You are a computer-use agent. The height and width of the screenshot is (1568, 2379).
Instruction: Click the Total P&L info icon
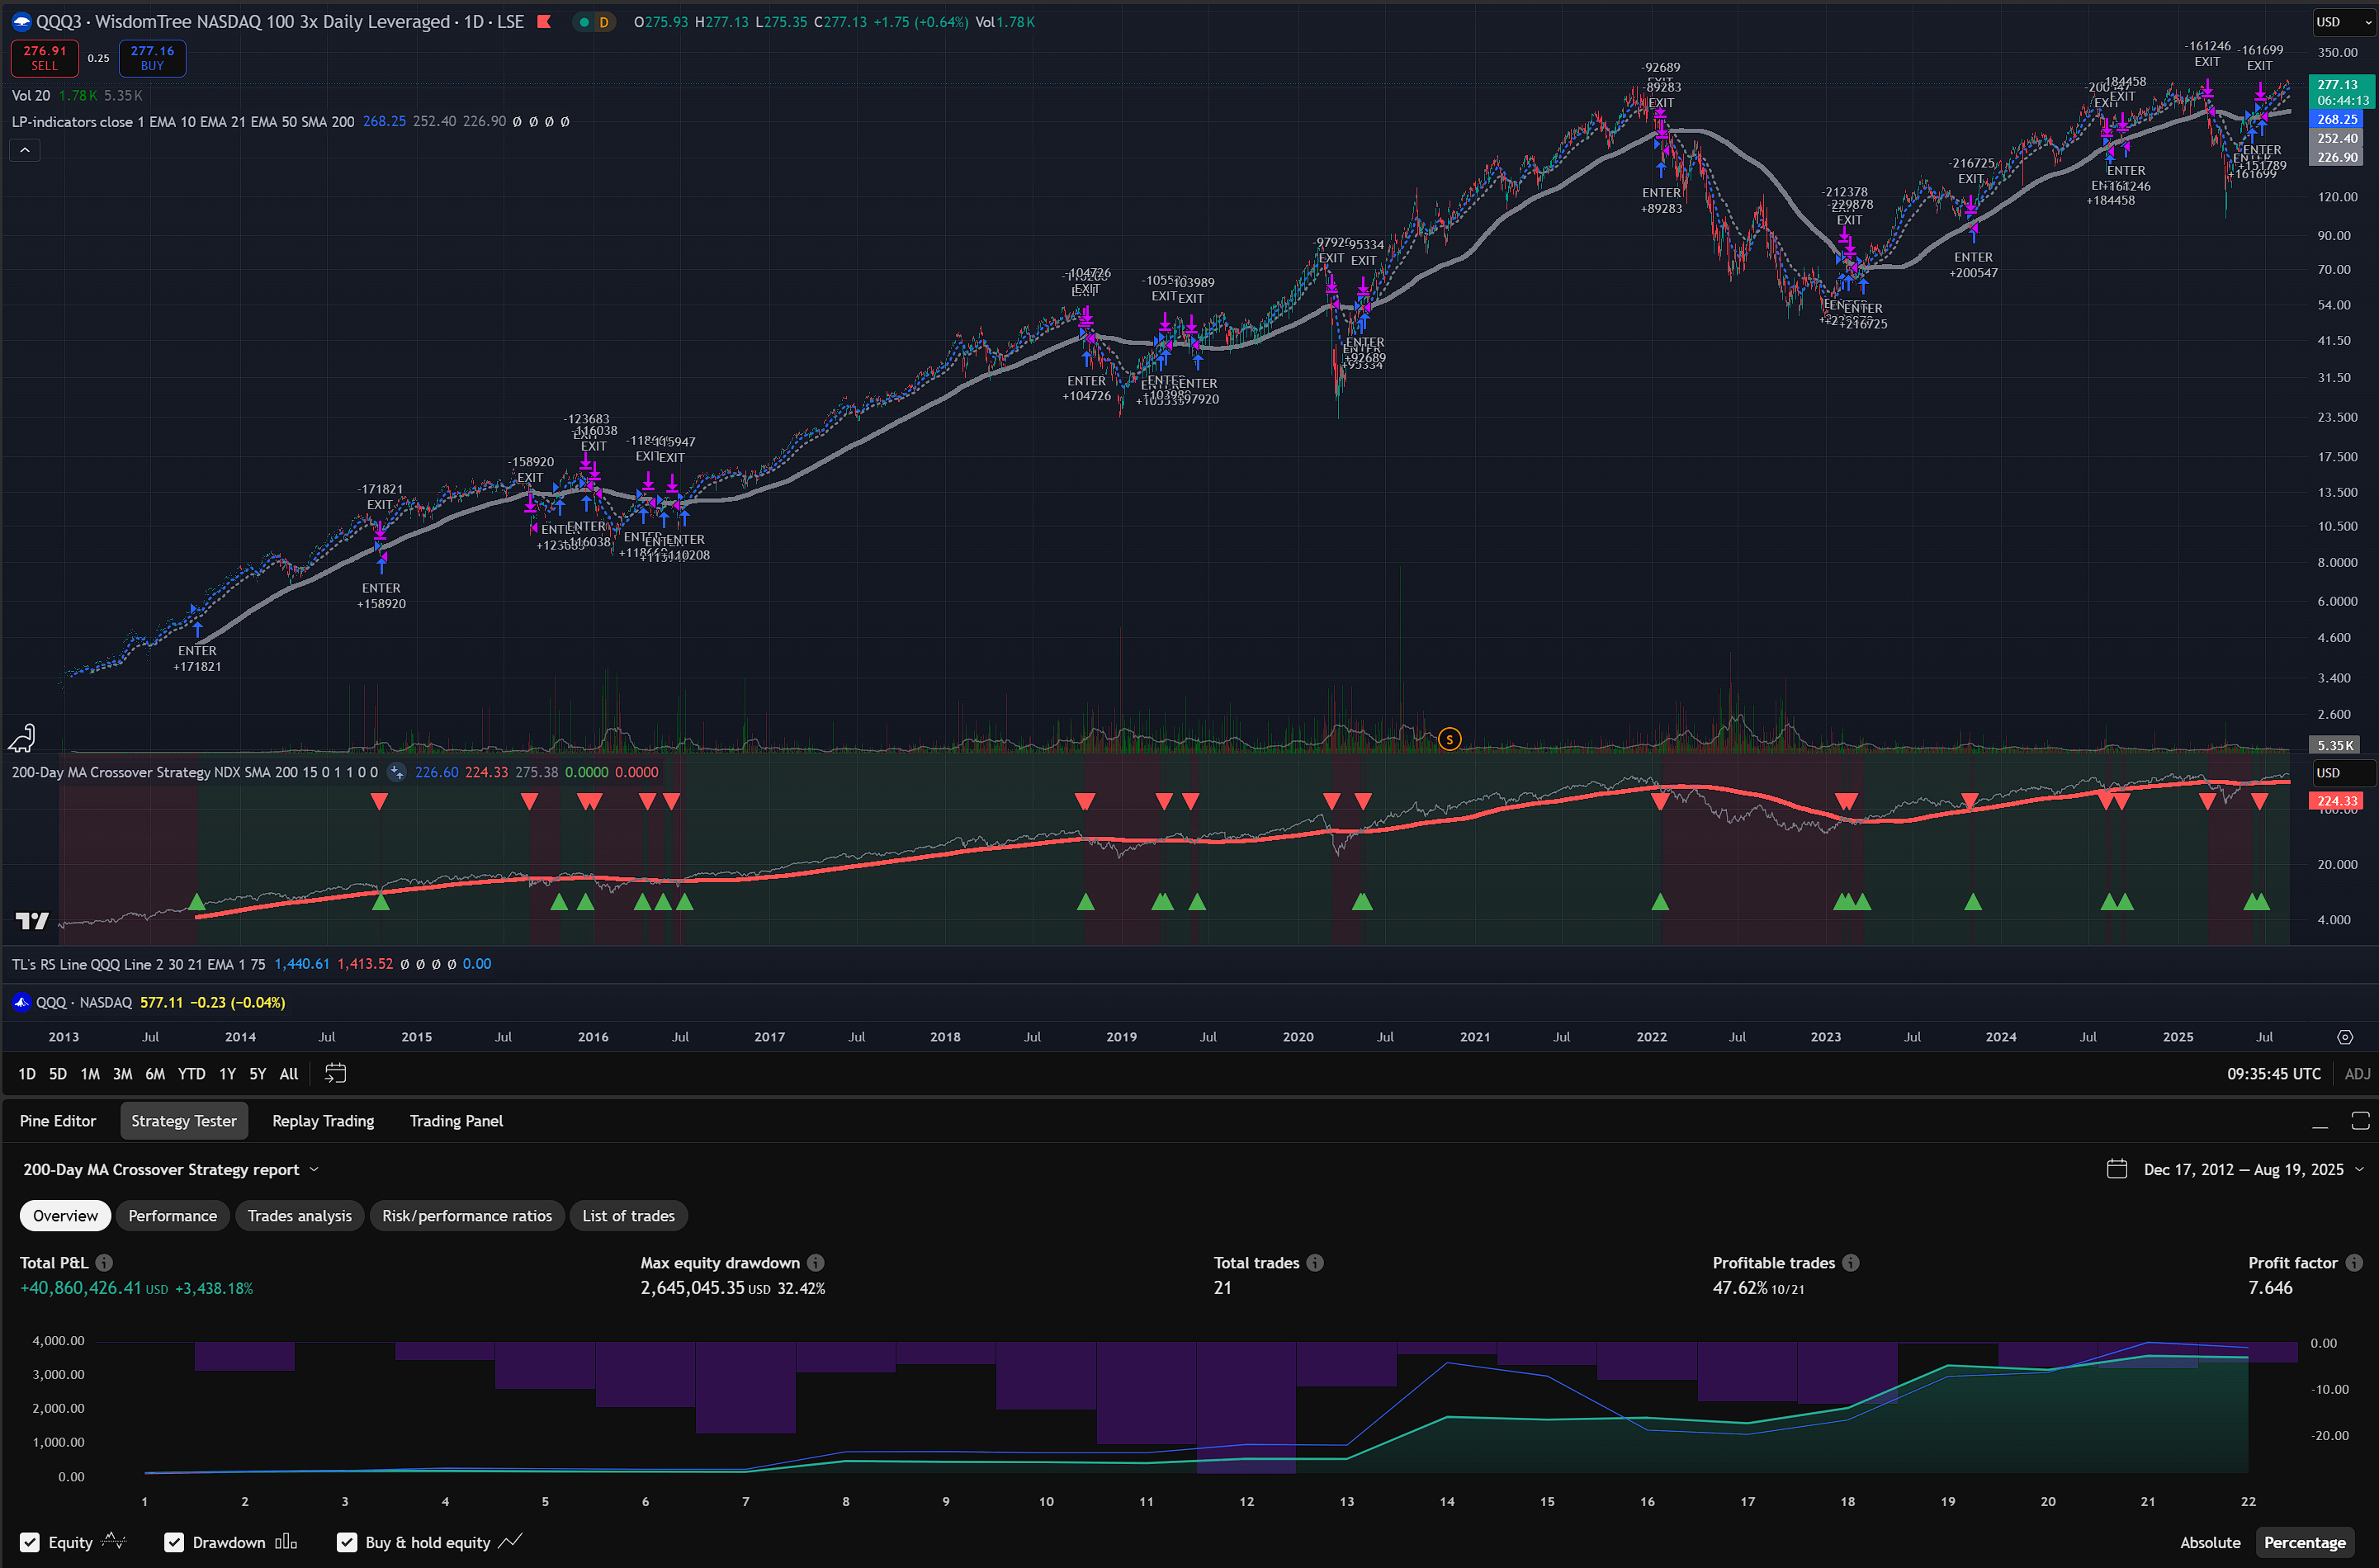pos(104,1263)
